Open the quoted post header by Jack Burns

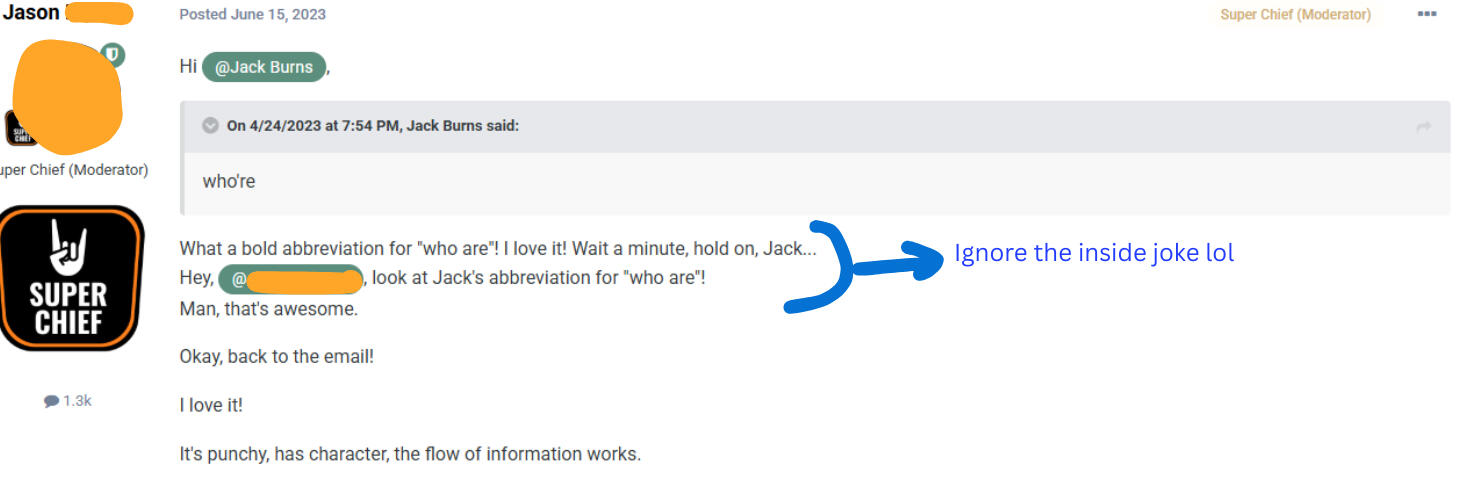point(373,126)
